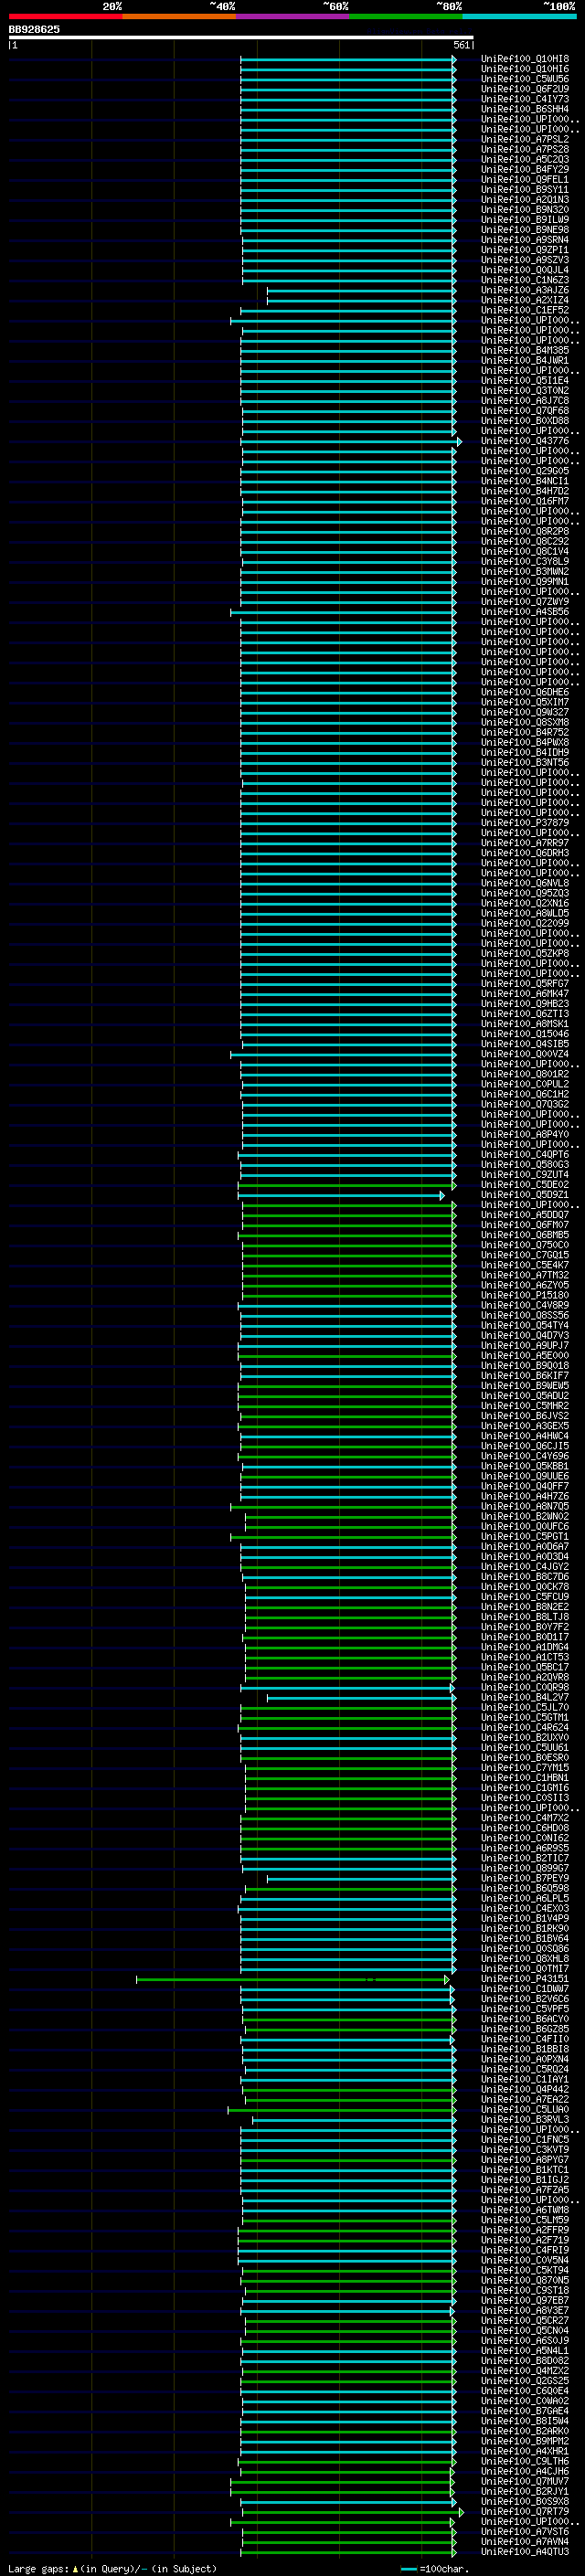Select the UniRef100_C1EF52 label
Viewport: 585px width, 2576px height.
coord(525,310)
